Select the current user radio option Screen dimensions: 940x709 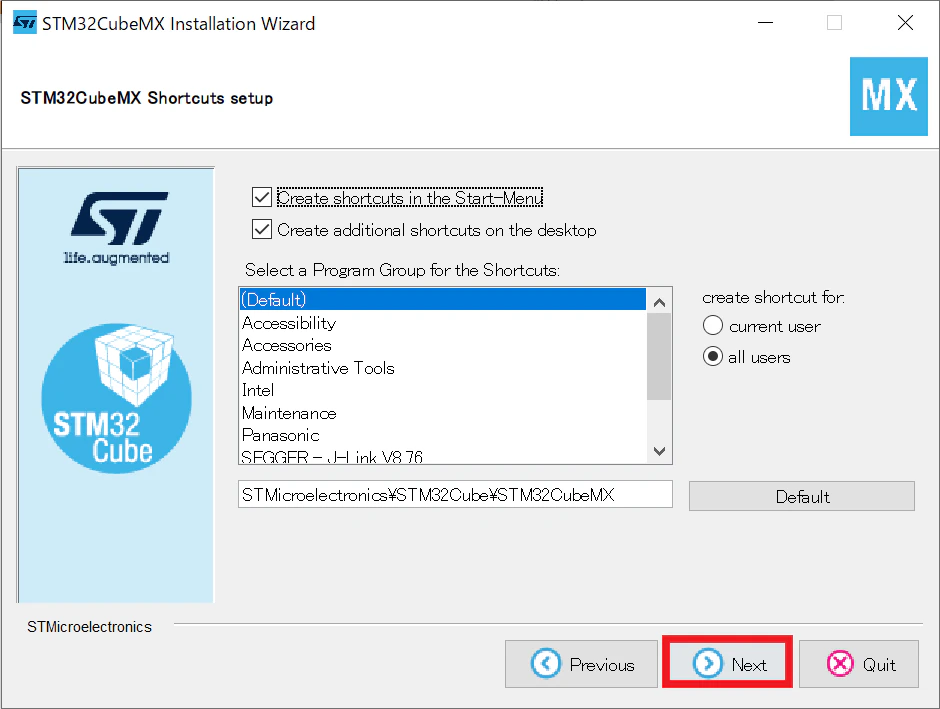point(713,325)
